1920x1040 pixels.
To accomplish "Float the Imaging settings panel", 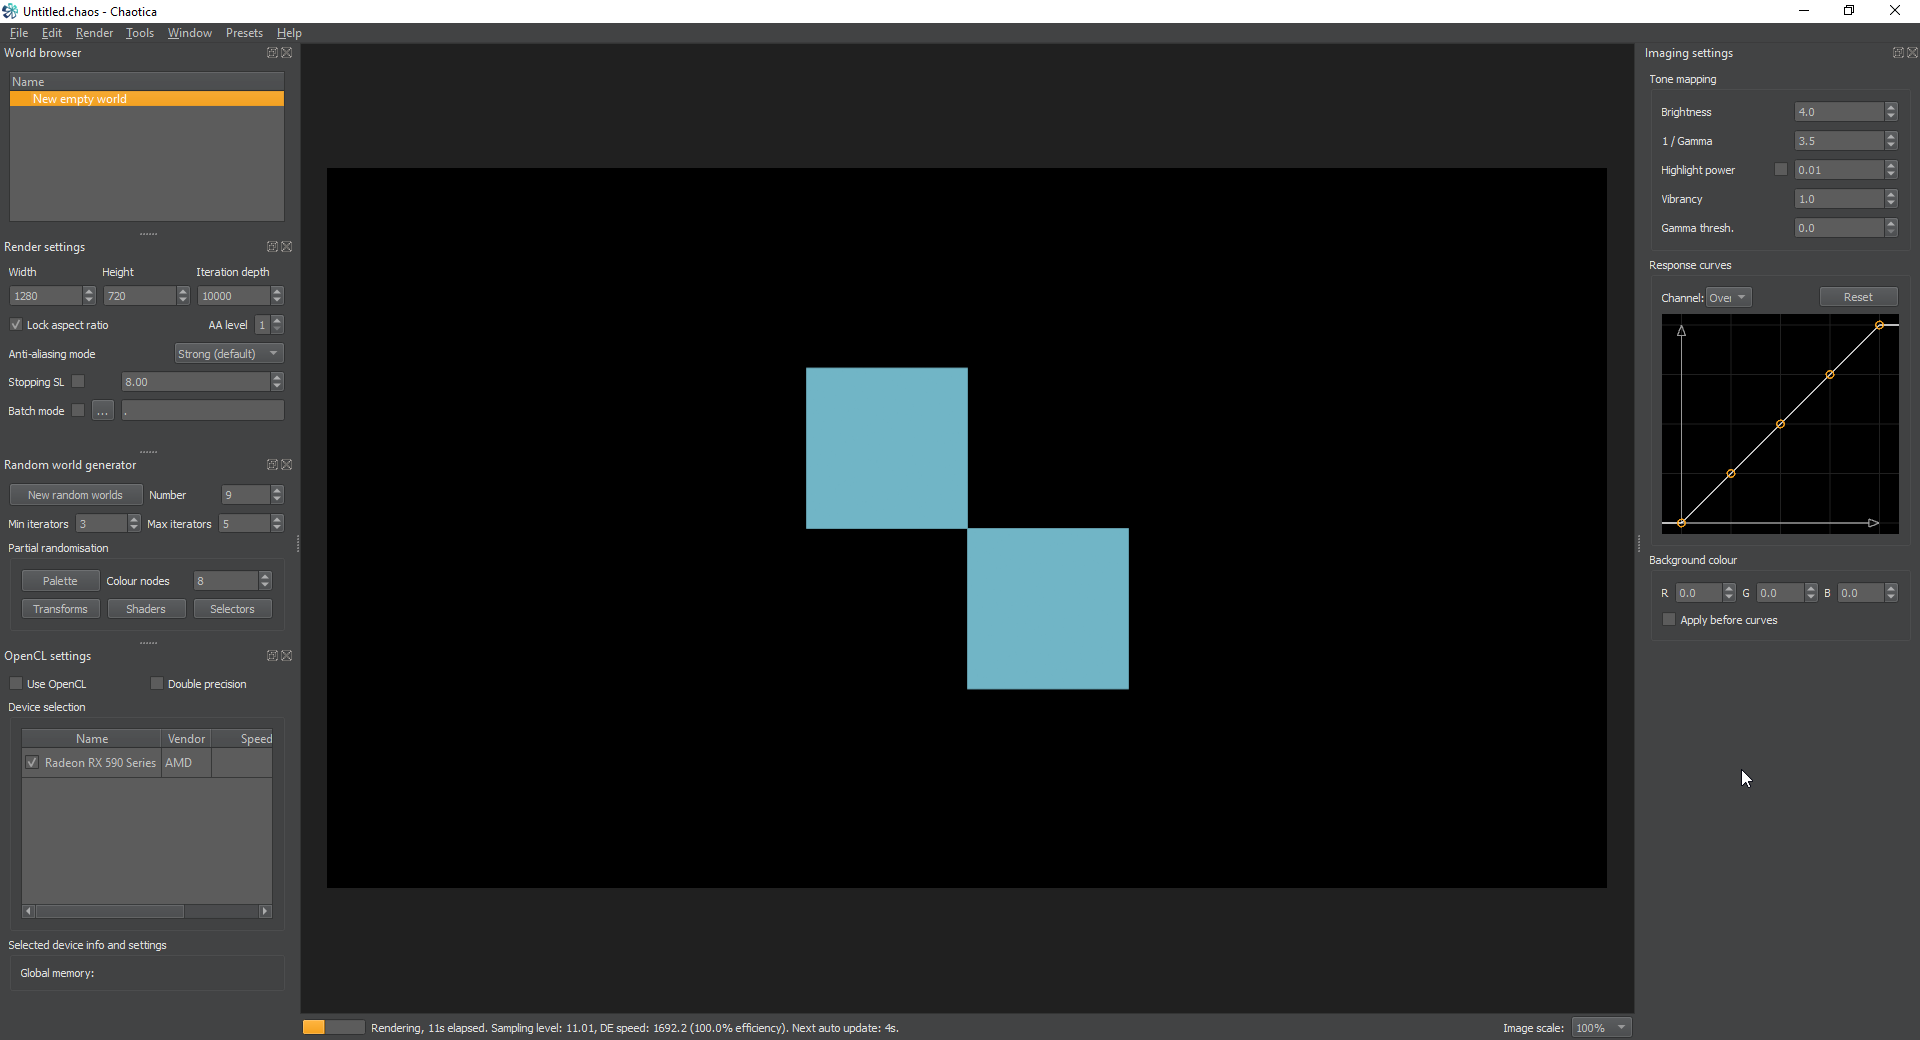I will tap(1898, 53).
